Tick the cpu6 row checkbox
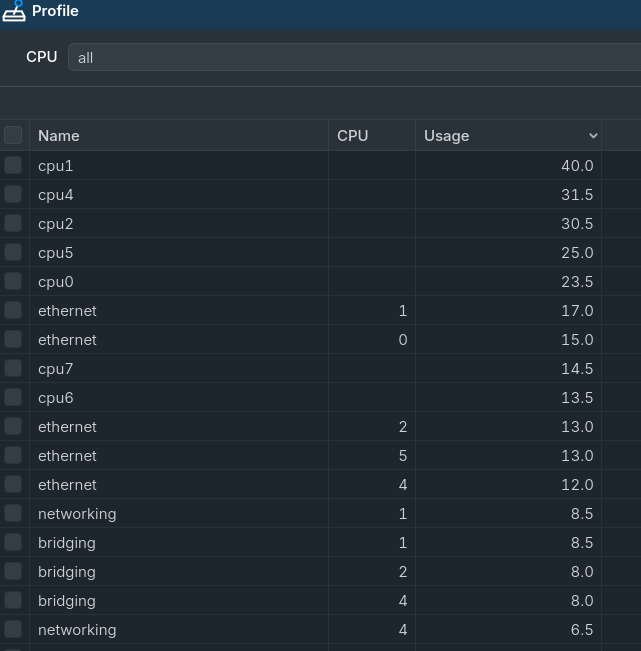Screen dimensions: 641x651 click(x=13, y=397)
